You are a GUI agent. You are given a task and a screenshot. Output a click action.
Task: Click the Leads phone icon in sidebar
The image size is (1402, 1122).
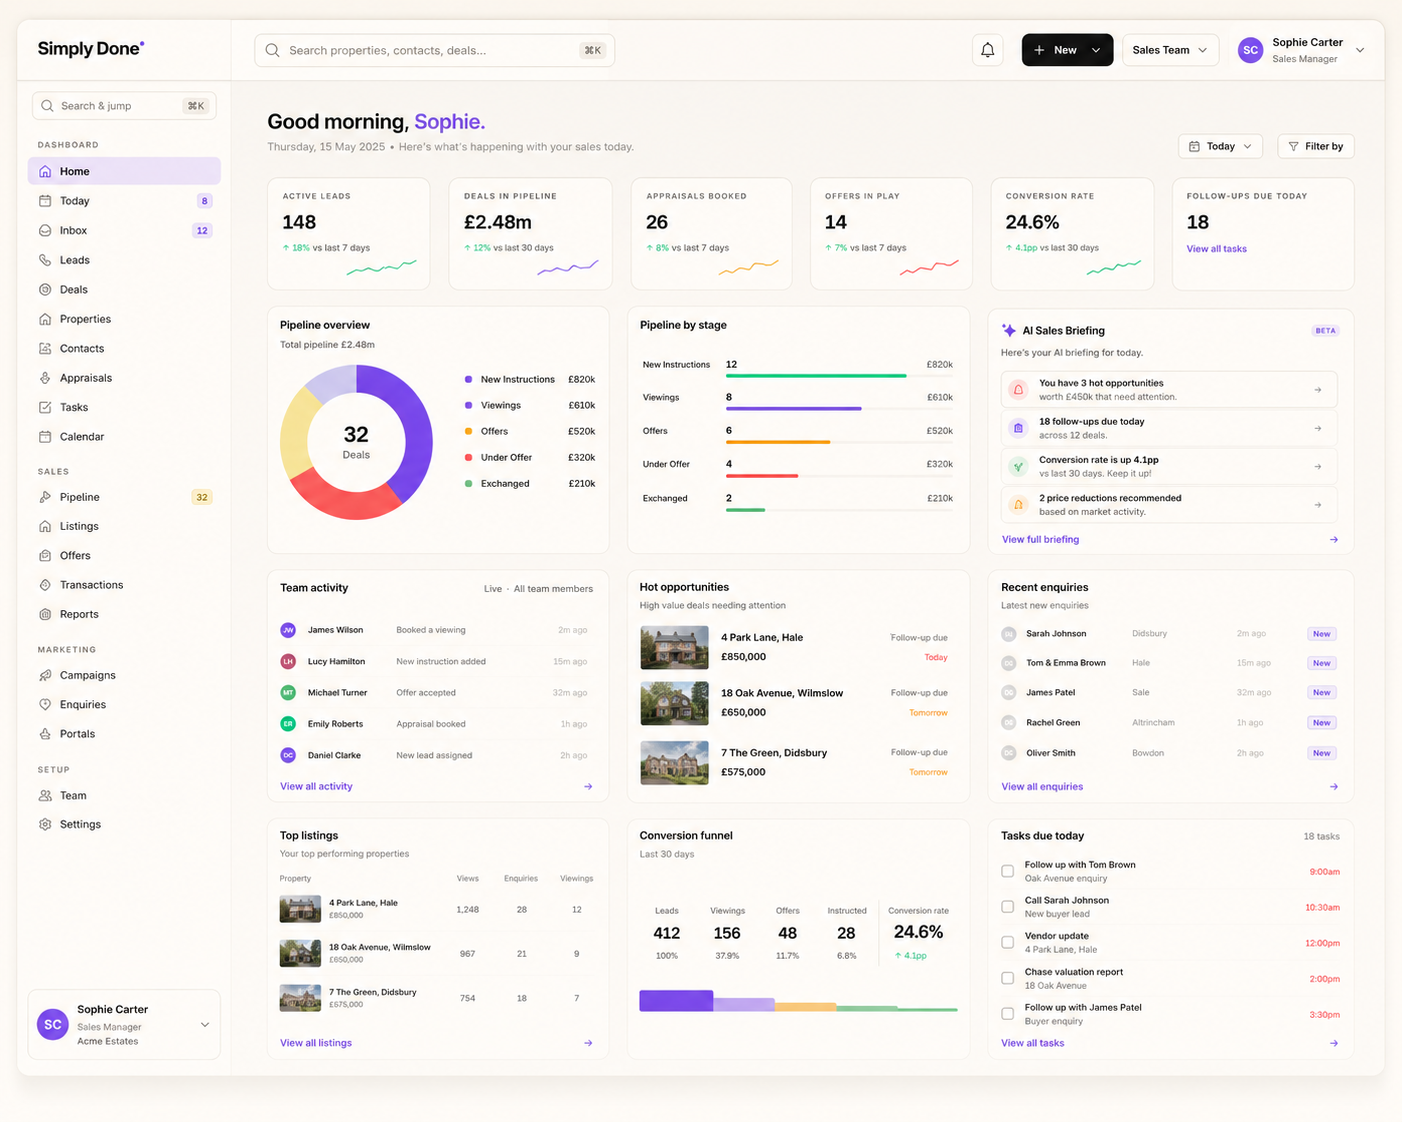[45, 260]
